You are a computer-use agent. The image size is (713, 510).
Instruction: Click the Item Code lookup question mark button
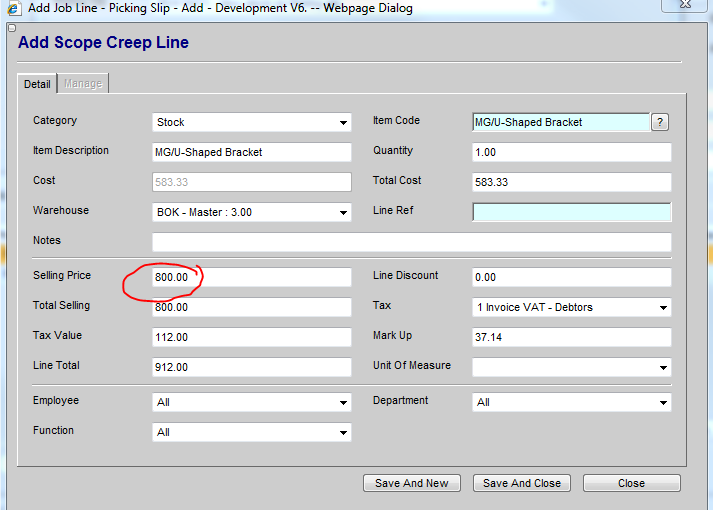[660, 122]
